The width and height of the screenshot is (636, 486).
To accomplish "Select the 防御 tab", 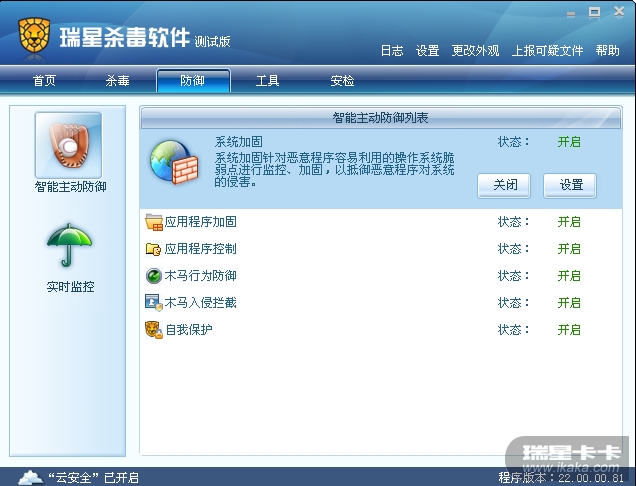I will (193, 80).
